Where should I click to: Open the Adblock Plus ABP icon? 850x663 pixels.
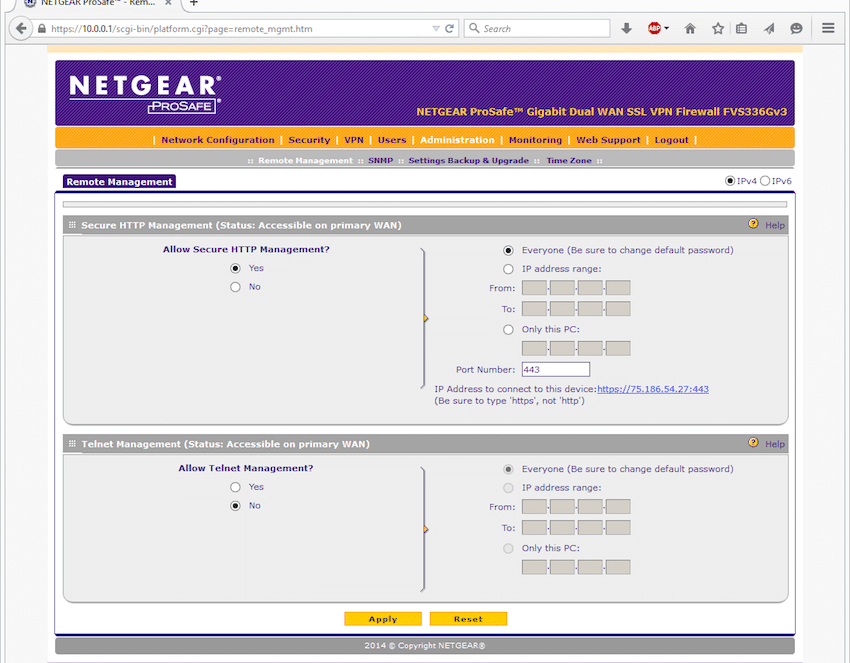pos(654,28)
